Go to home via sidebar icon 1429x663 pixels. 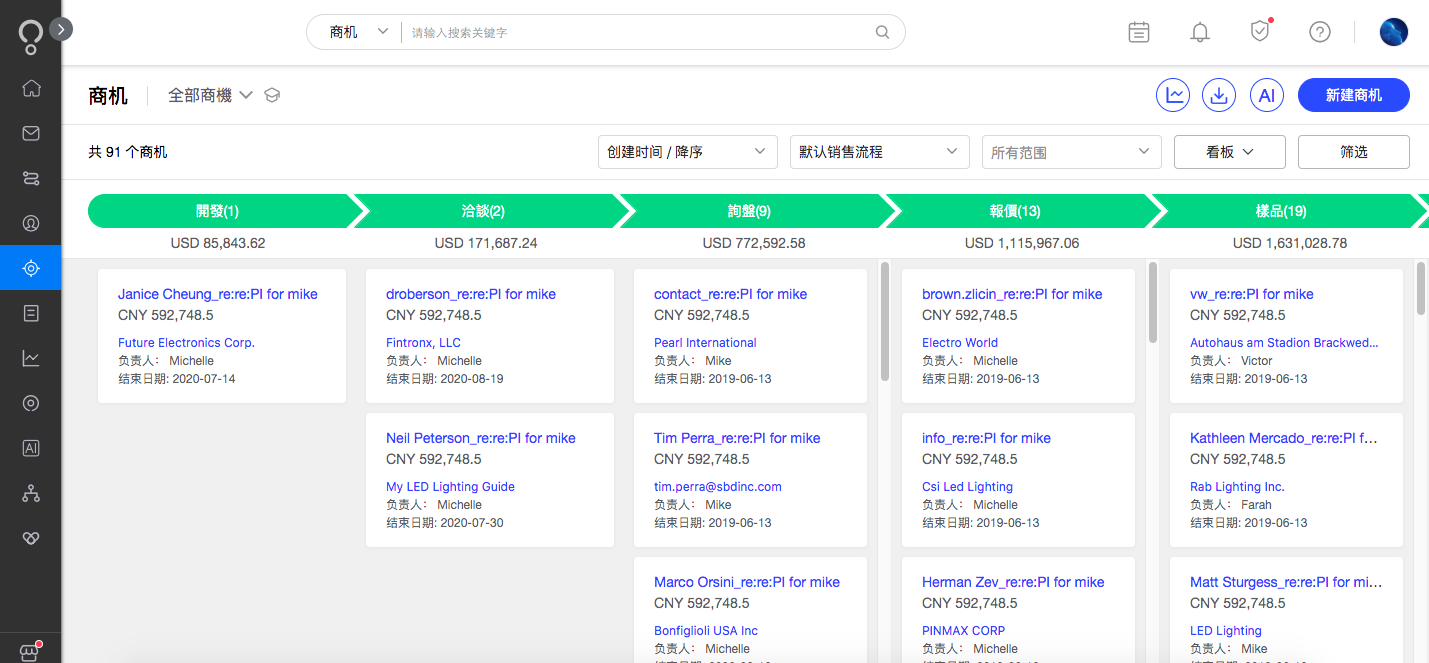31,88
